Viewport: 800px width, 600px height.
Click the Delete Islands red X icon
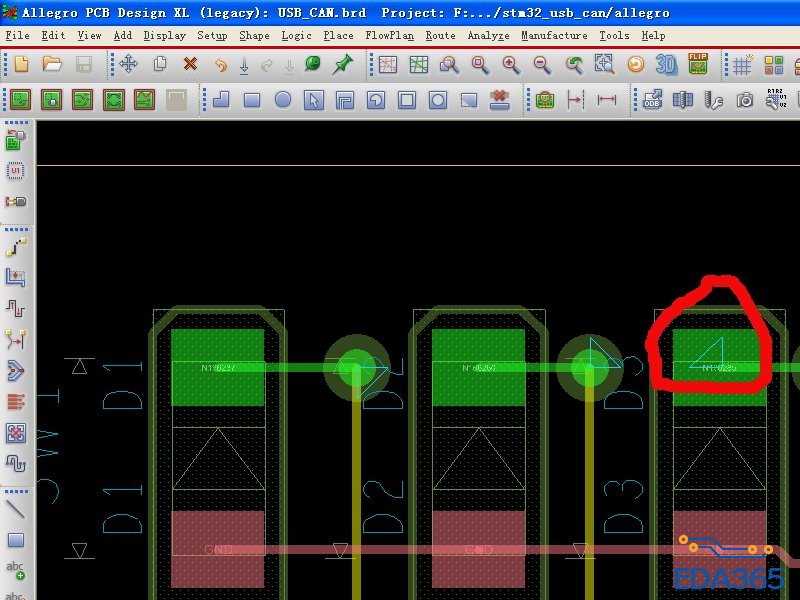(x=499, y=99)
